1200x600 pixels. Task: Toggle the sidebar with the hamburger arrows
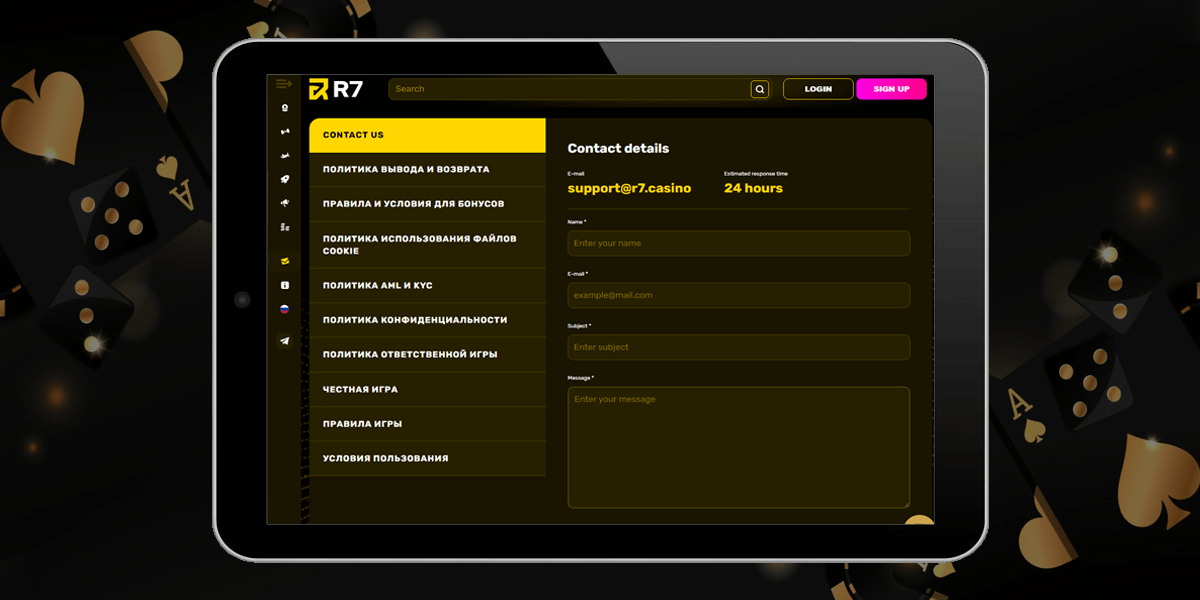click(284, 85)
